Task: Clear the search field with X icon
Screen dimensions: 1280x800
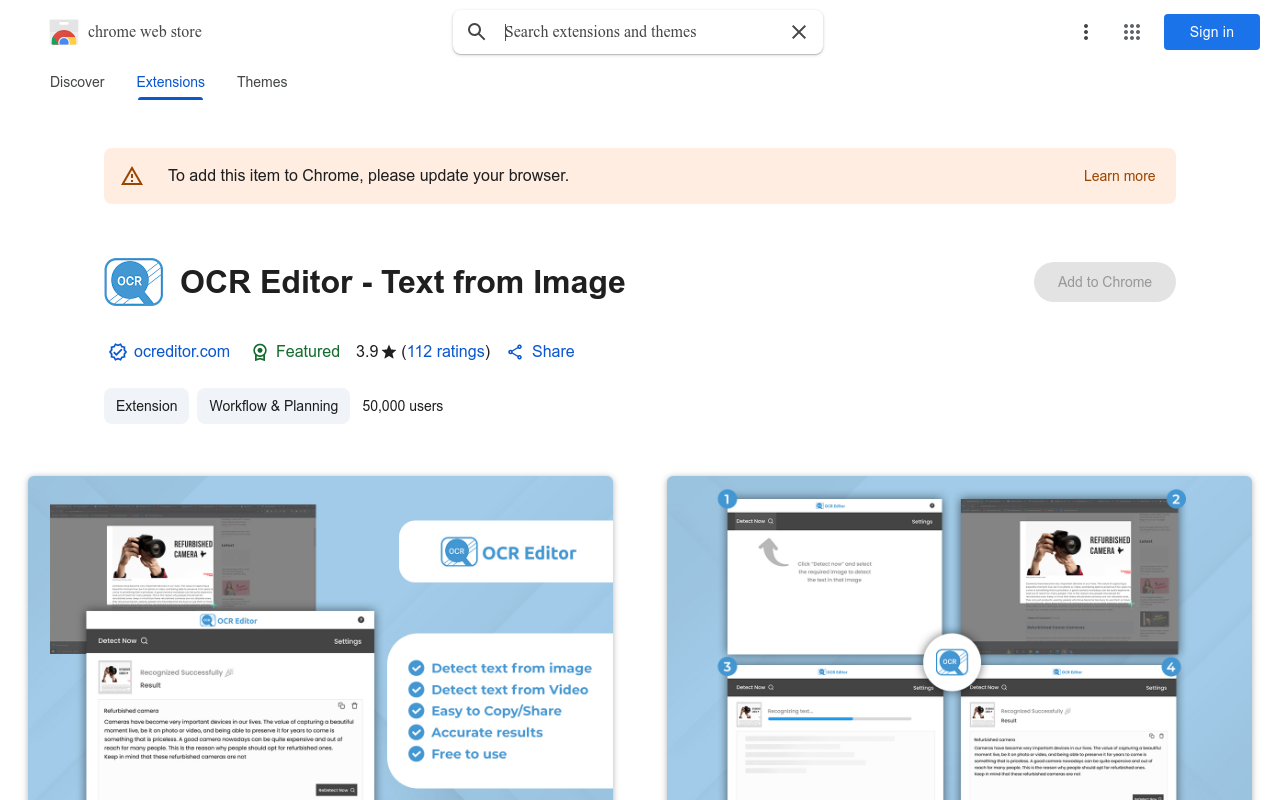Action: (799, 32)
